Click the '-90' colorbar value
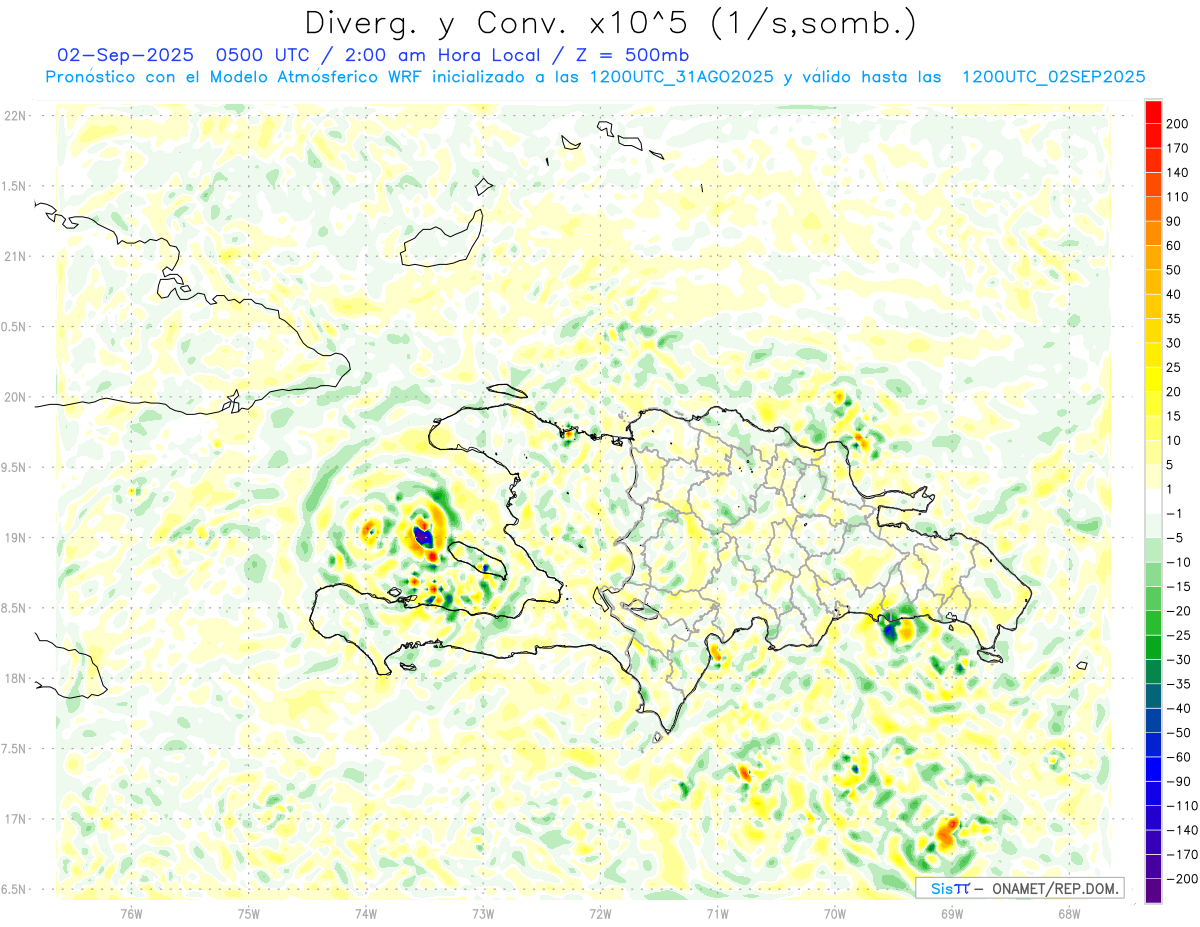Viewport: 1200px width, 927px height. point(1180,782)
